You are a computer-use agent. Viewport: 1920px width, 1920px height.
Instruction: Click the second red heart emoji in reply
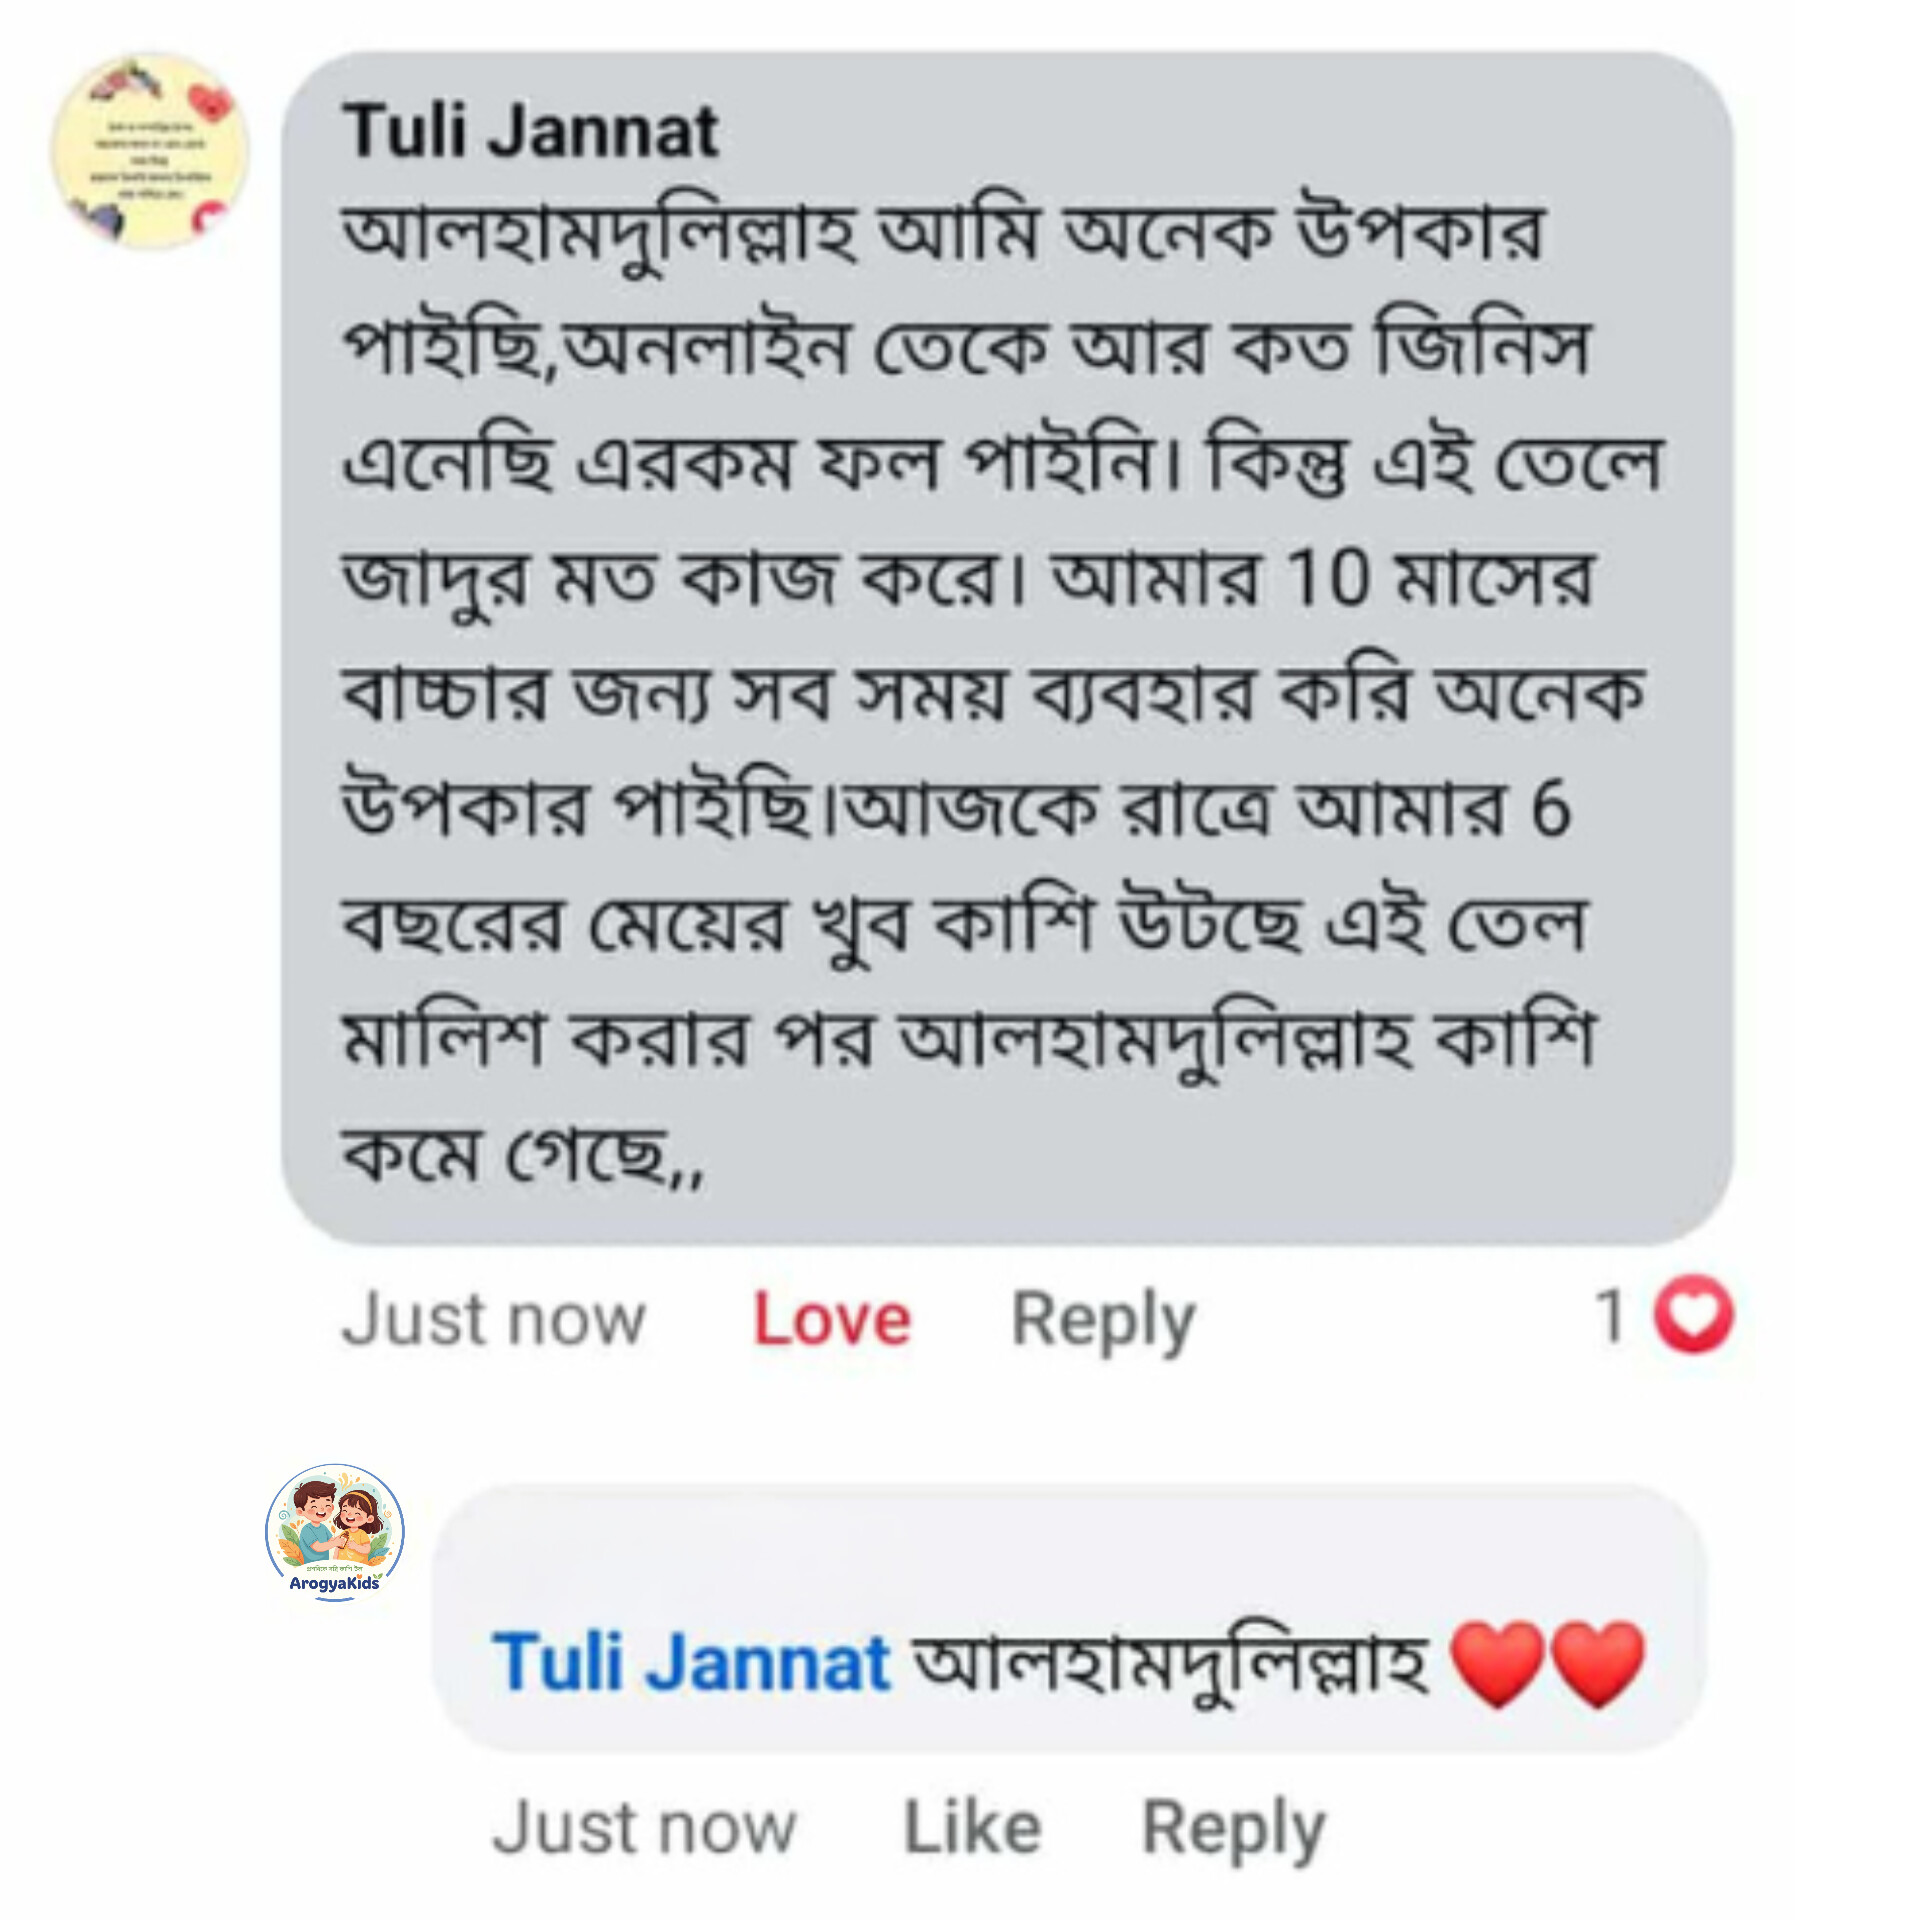(x=1597, y=1664)
